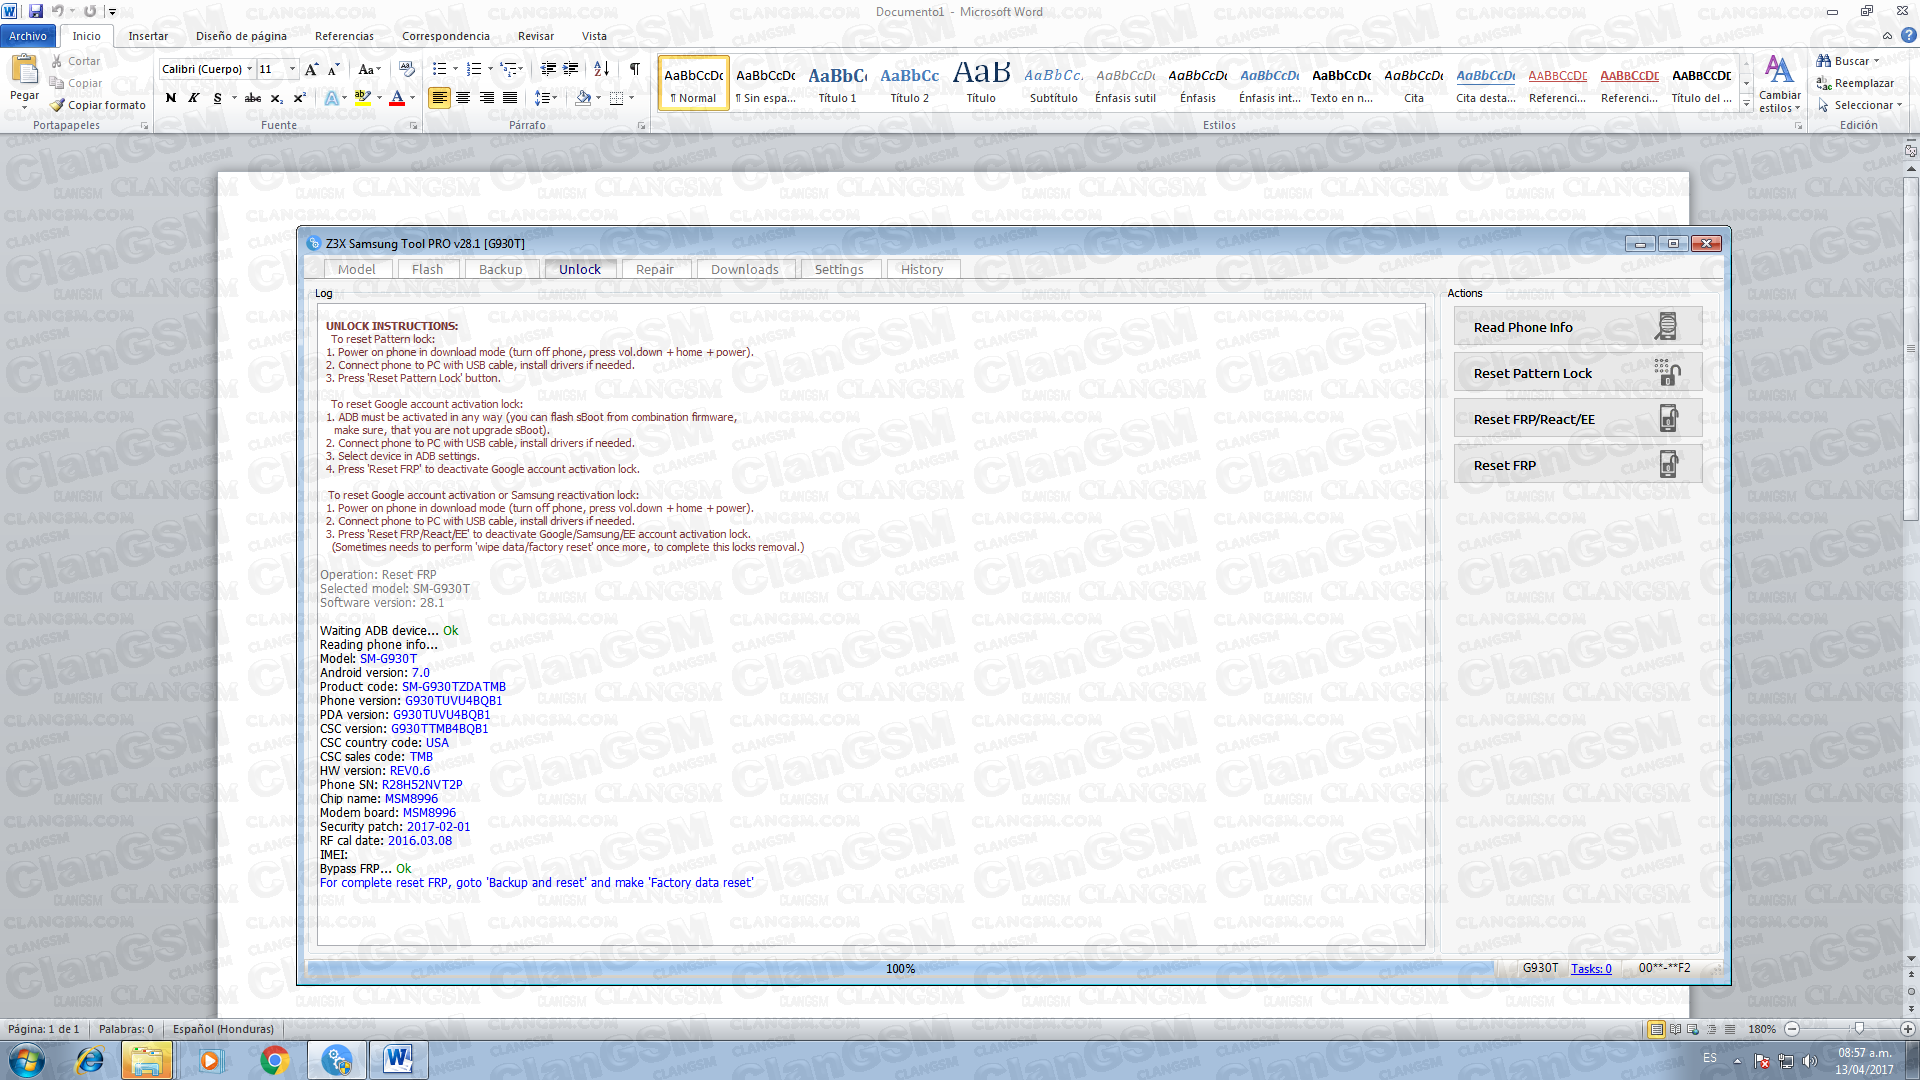This screenshot has height=1080, width=1920.
Task: Click the Español (Honduras) language indicator
Action: pyautogui.click(x=224, y=1029)
